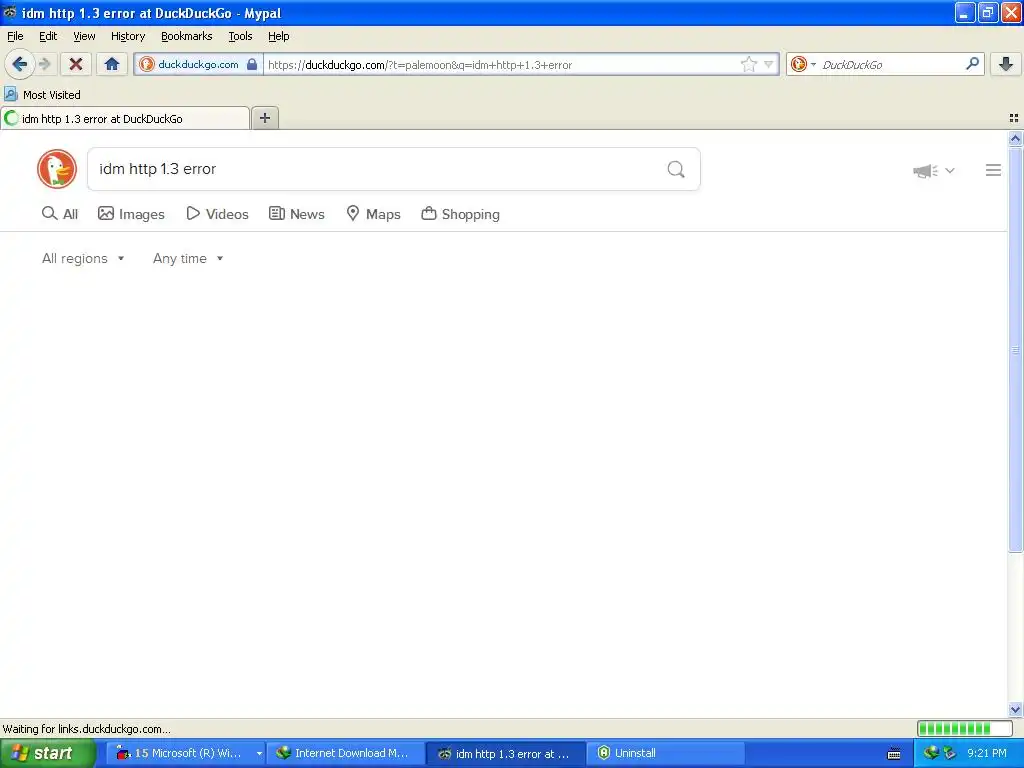Click the megaphone share feedback icon
Viewport: 1024px width, 768px height.
tap(925, 171)
